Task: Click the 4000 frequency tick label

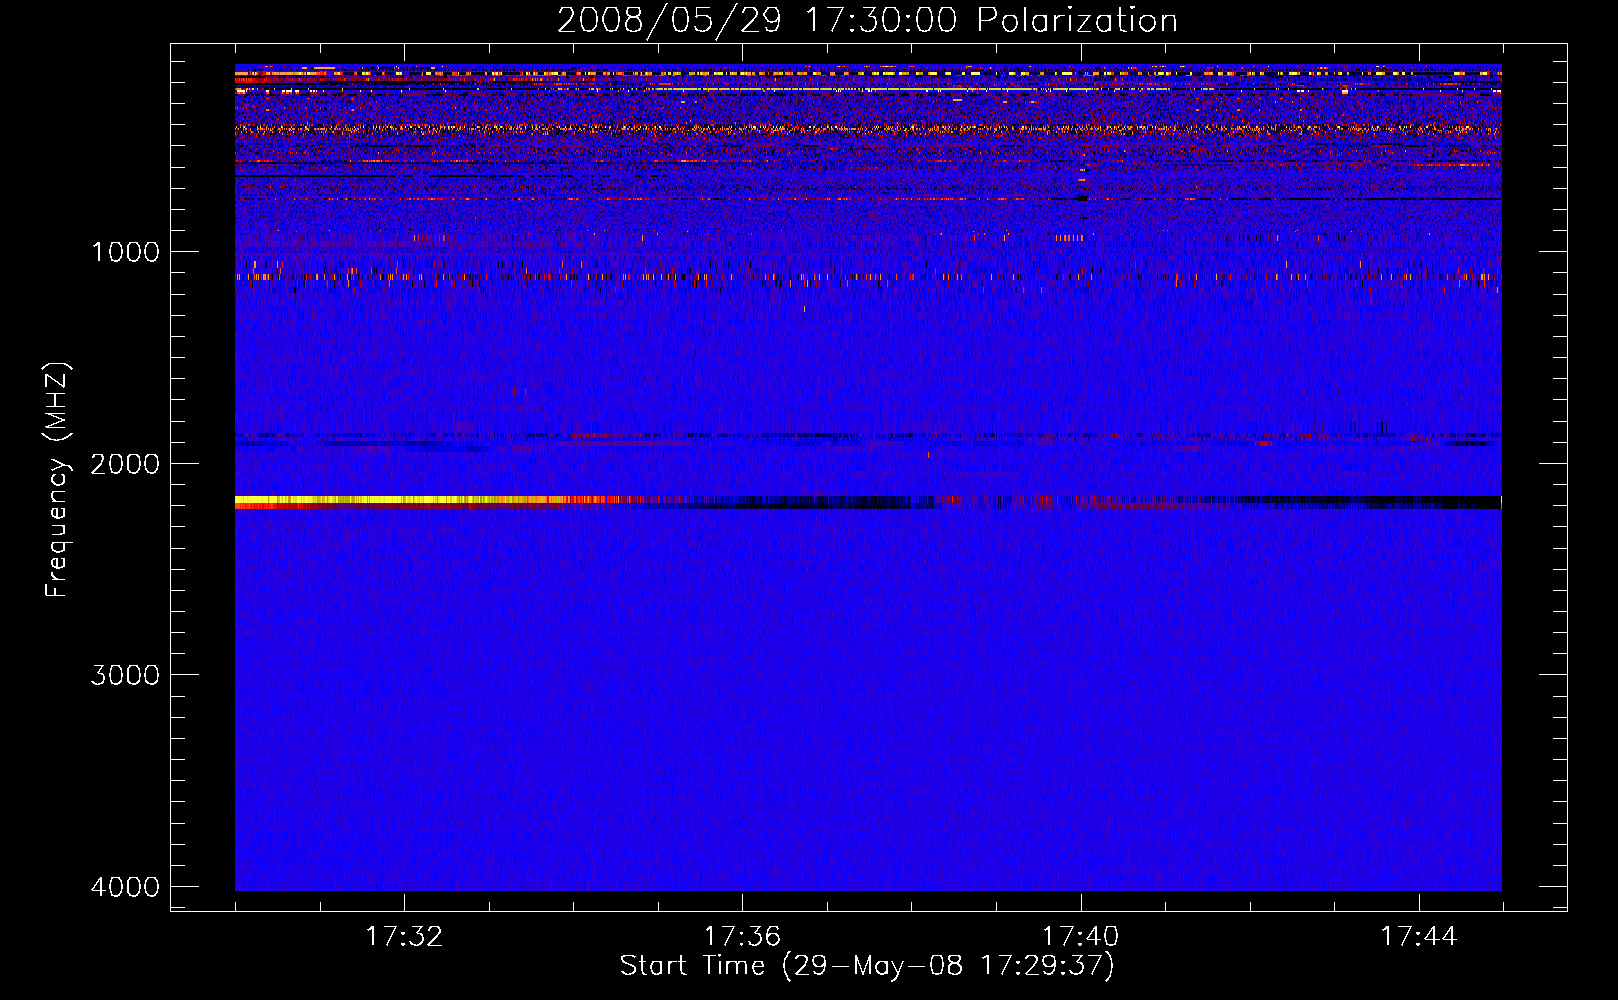Action: (125, 886)
